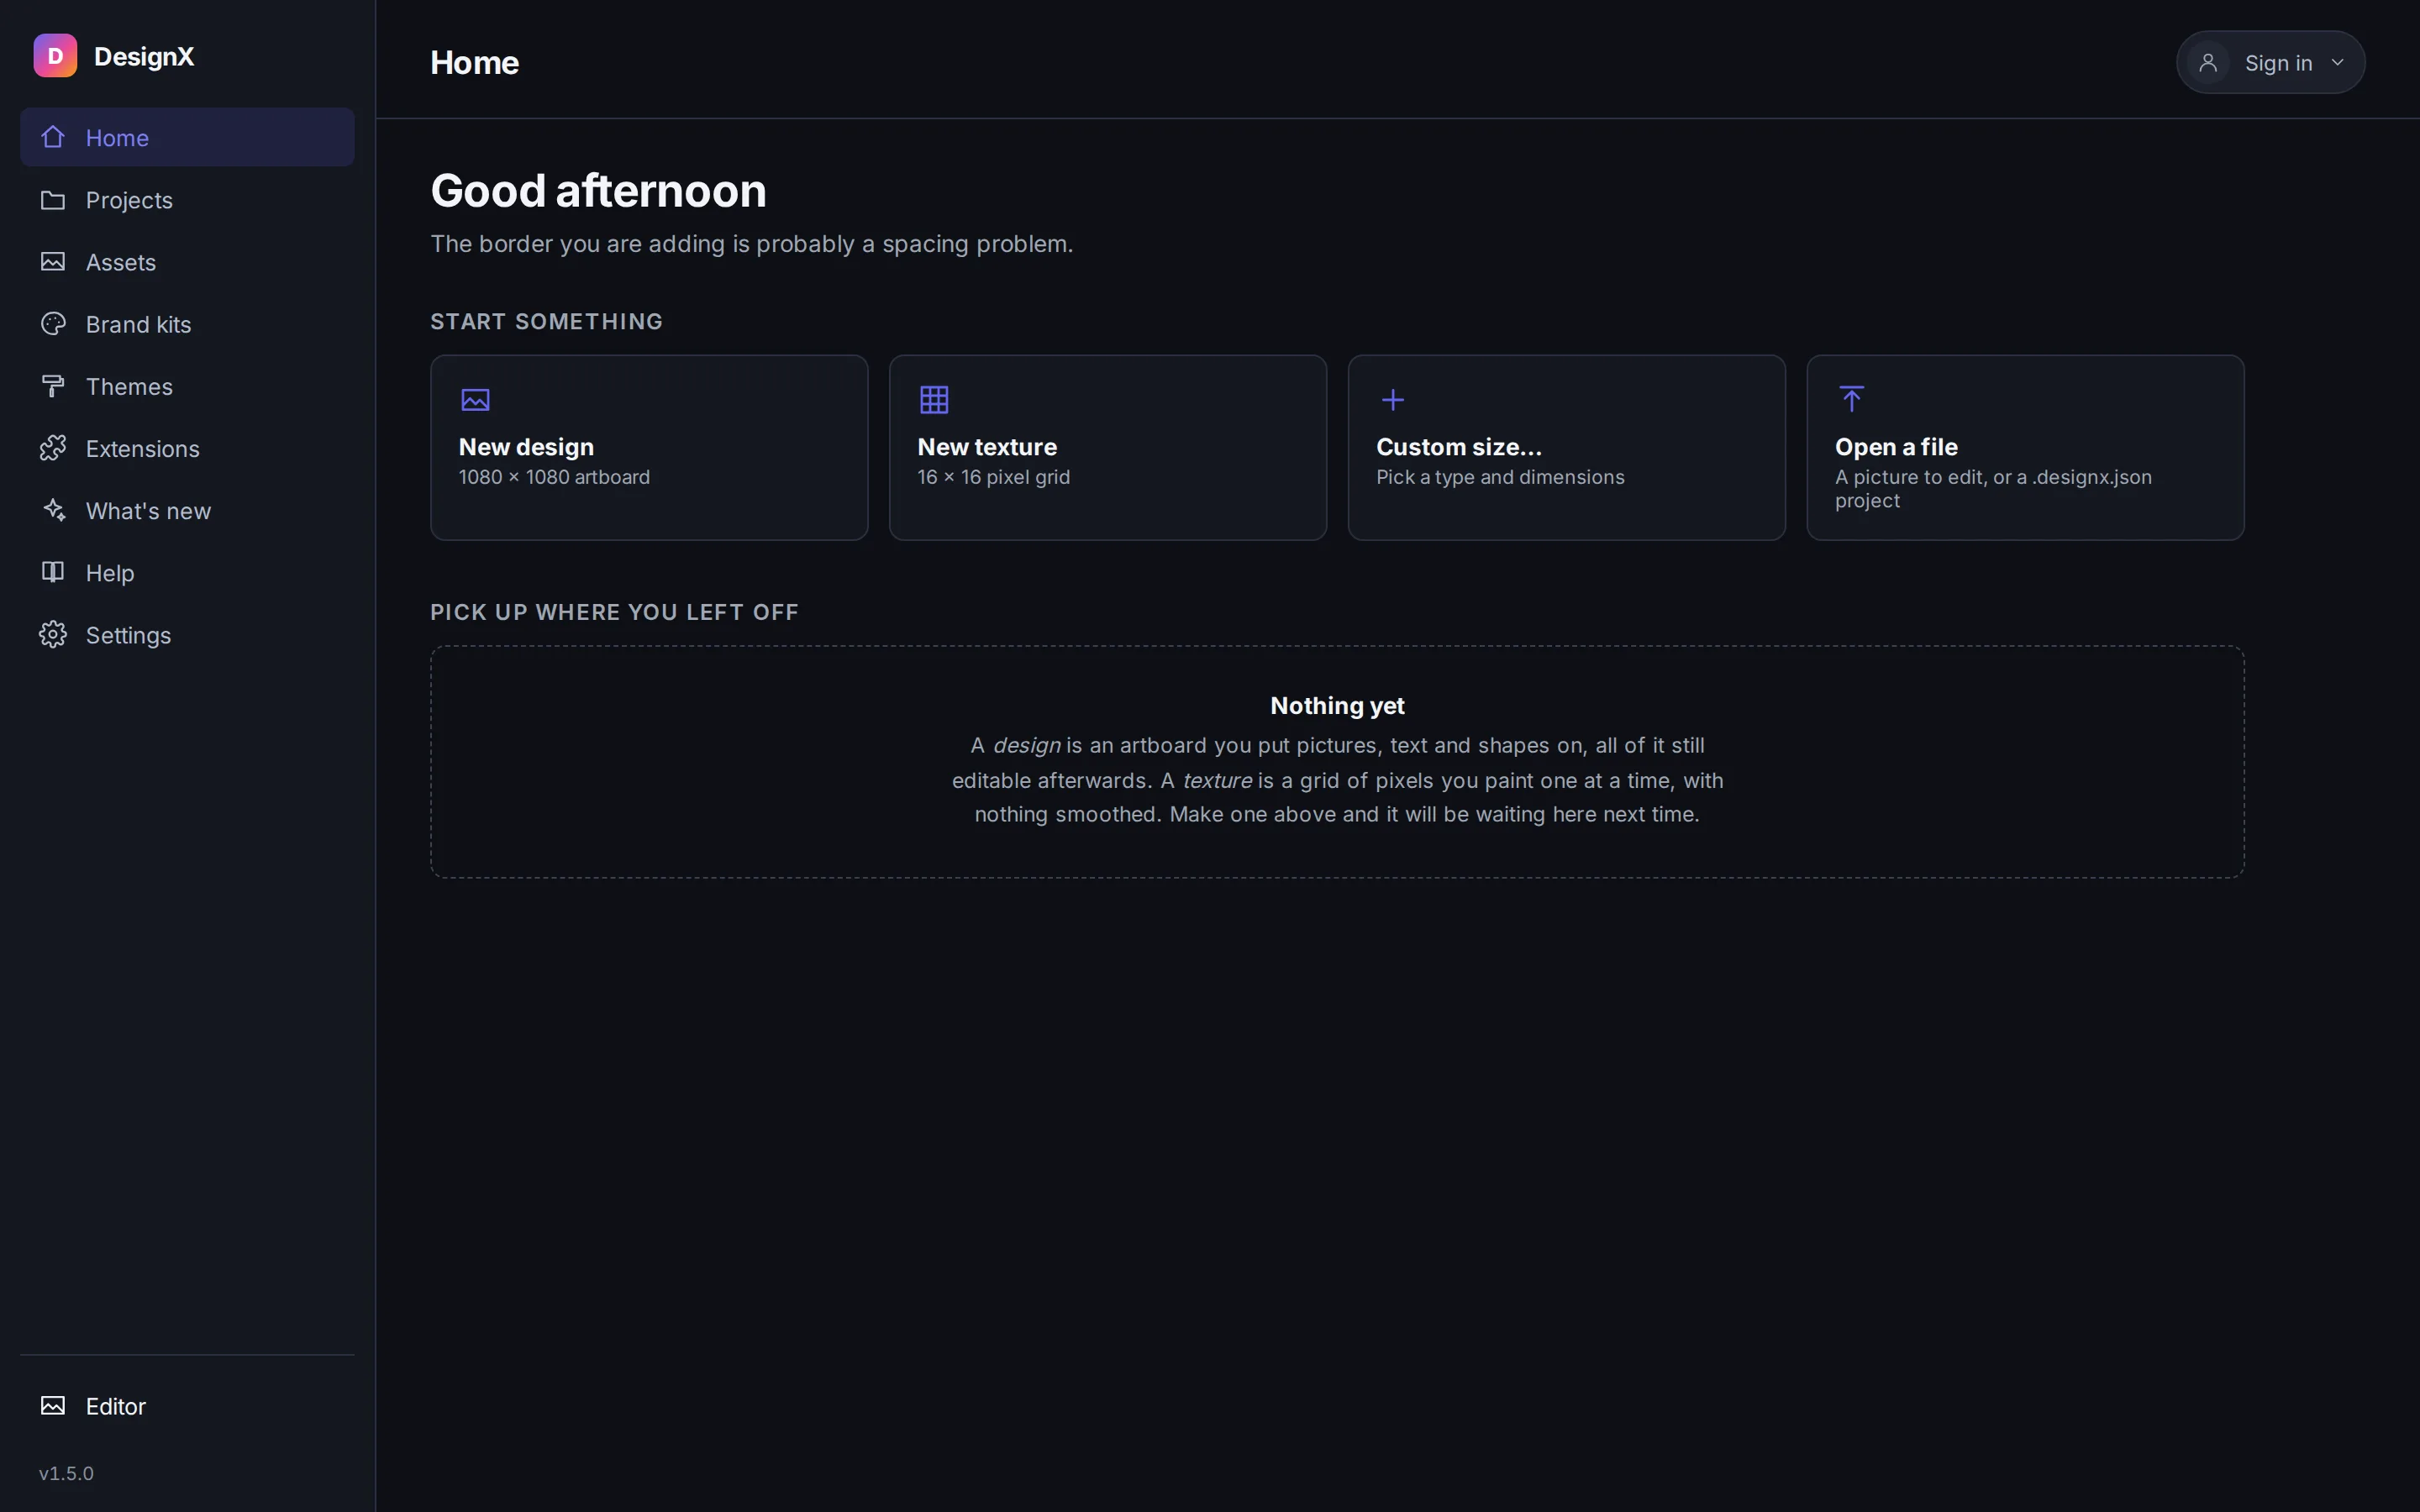
Task: Click the Custom size plus icon
Action: [1393, 400]
